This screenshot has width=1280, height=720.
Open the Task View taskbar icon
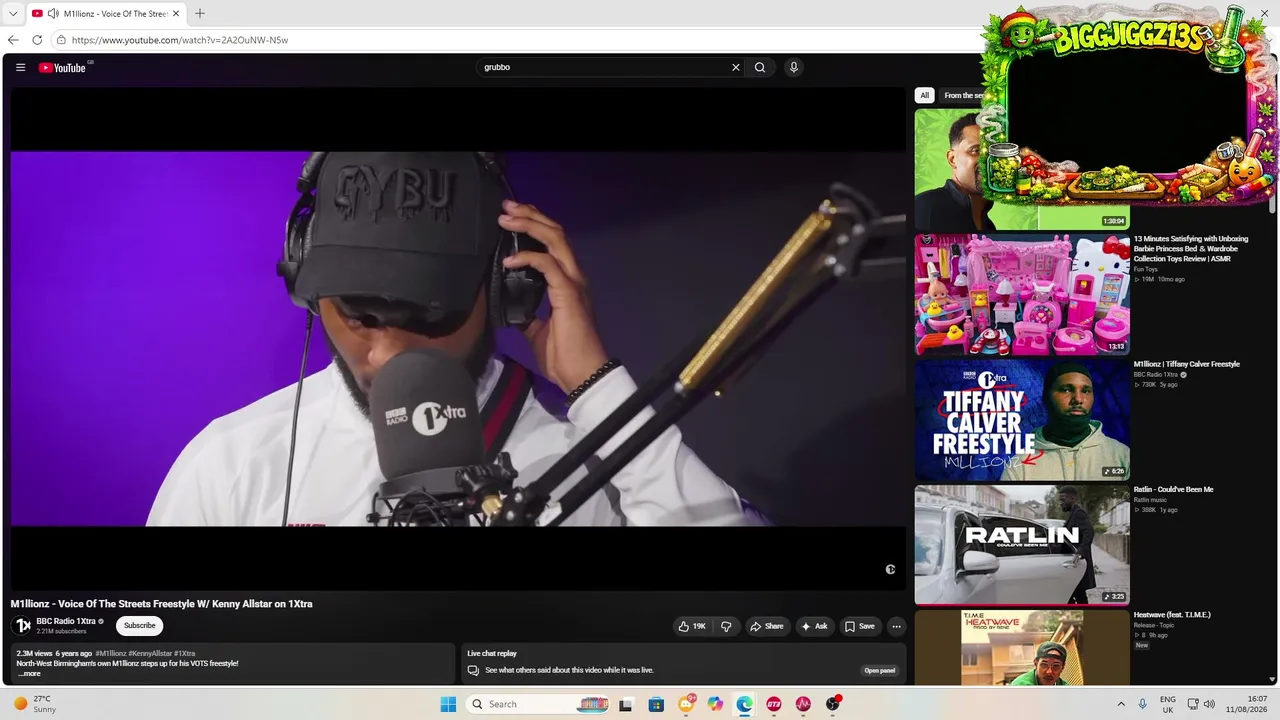click(626, 704)
